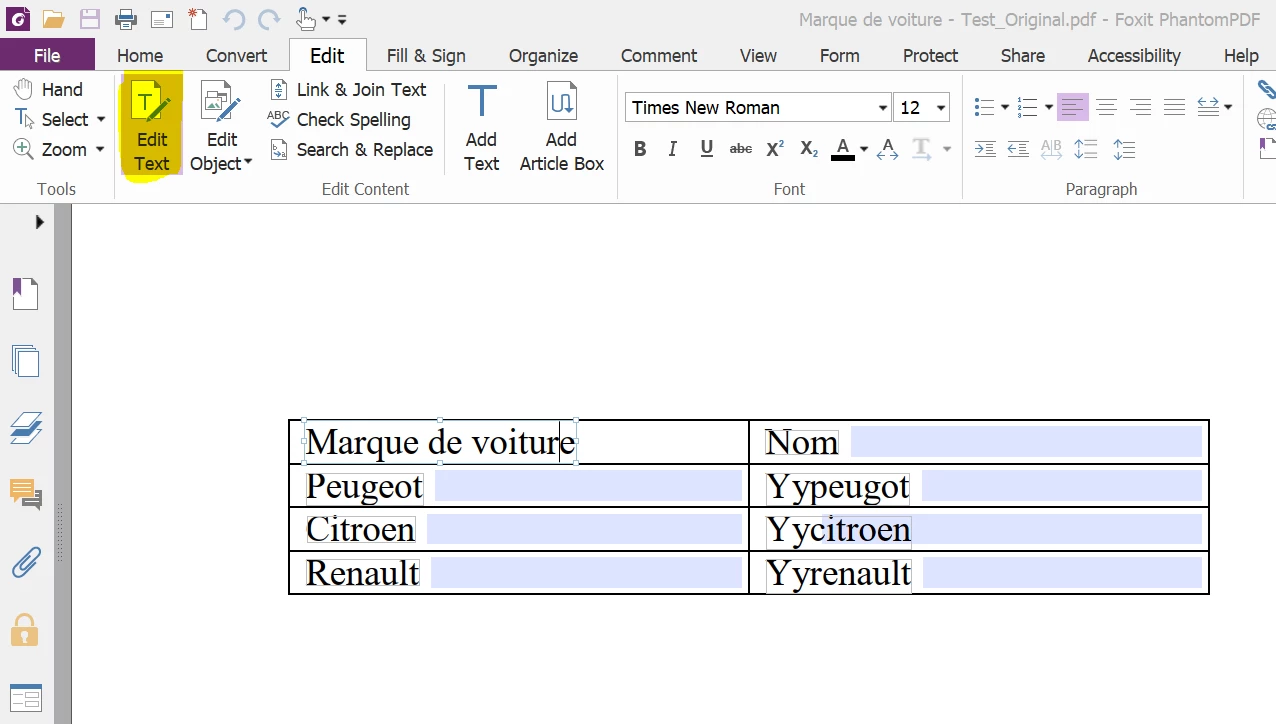Open the Help tab
Image resolution: width=1276 pixels, height=724 pixels.
pyautogui.click(x=1241, y=55)
